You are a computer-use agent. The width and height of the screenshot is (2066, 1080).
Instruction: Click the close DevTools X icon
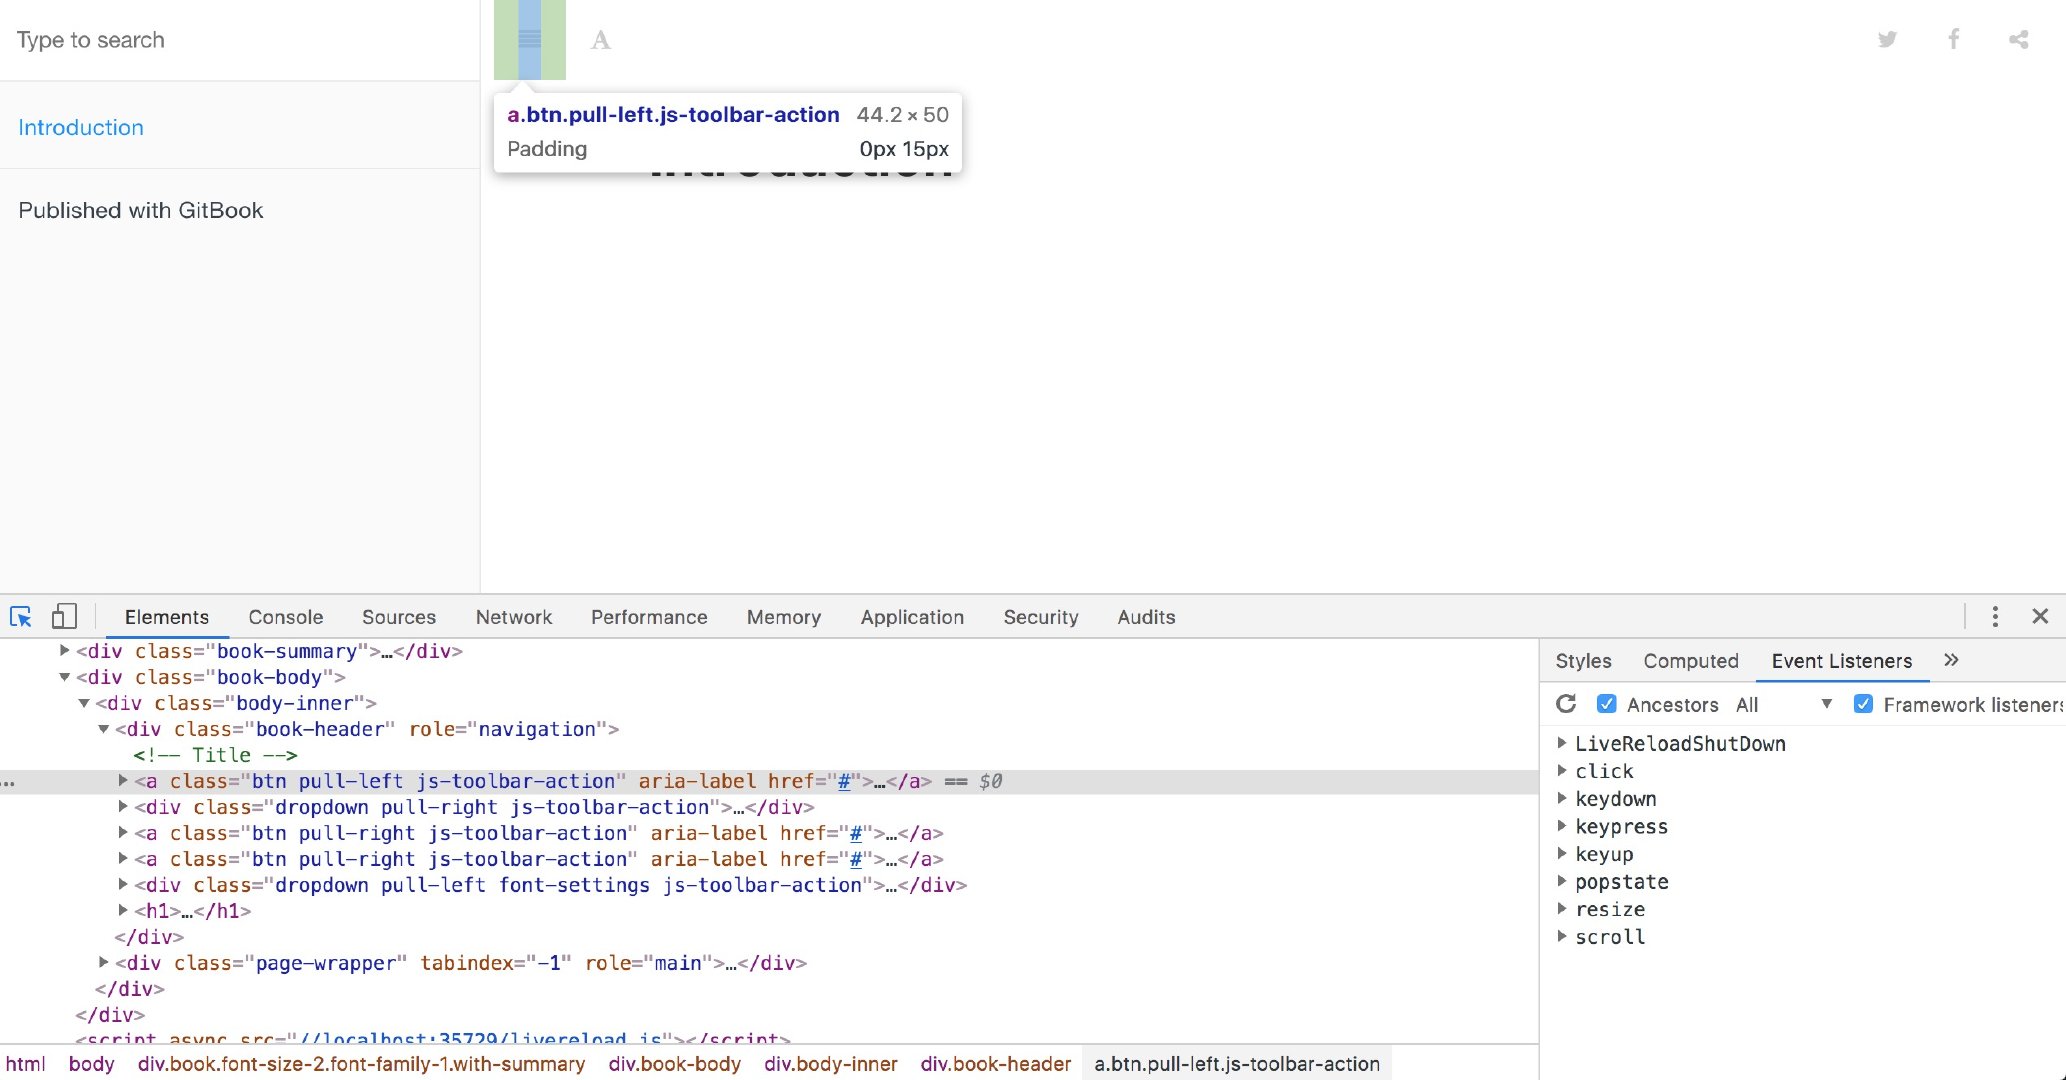click(x=2040, y=617)
